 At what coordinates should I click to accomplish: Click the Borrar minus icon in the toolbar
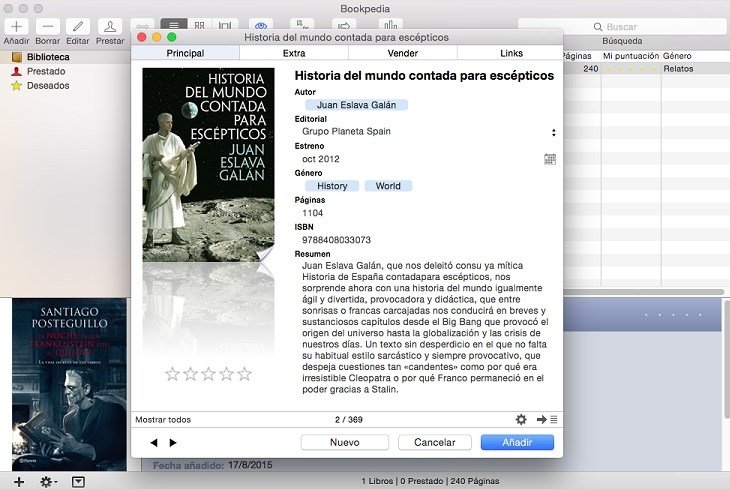[47, 27]
